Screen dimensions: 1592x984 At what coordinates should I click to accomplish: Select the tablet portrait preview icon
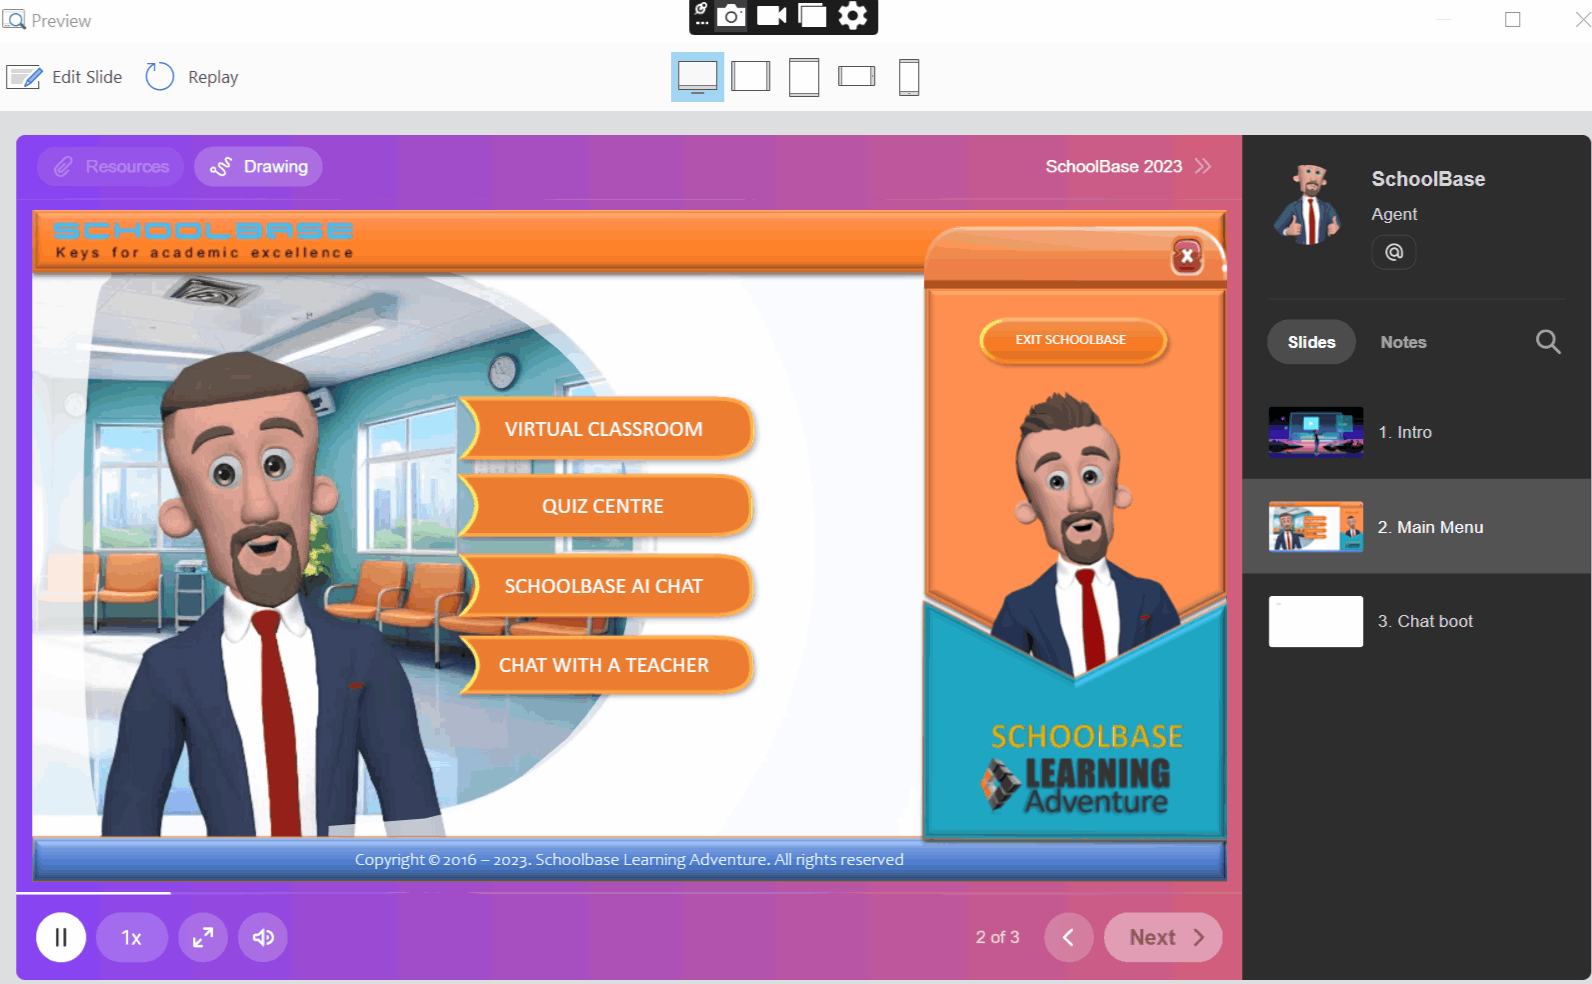804,77
